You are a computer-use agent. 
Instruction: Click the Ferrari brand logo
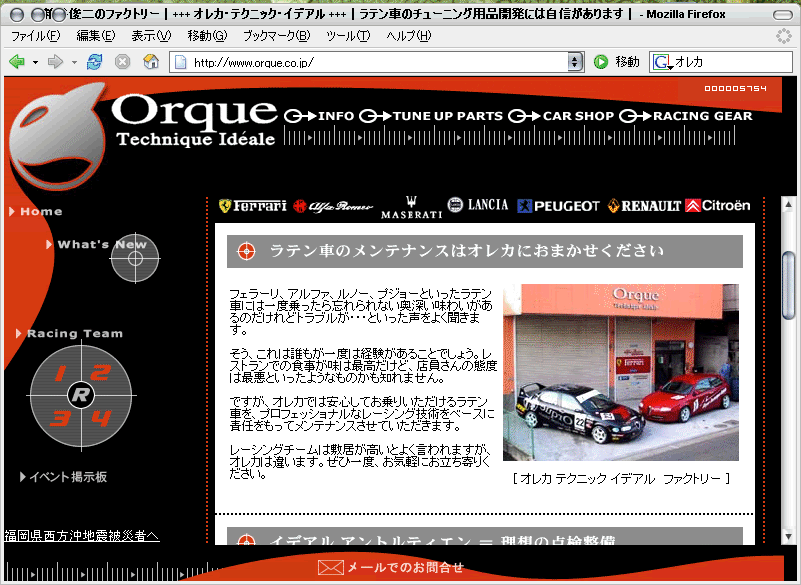(x=252, y=206)
